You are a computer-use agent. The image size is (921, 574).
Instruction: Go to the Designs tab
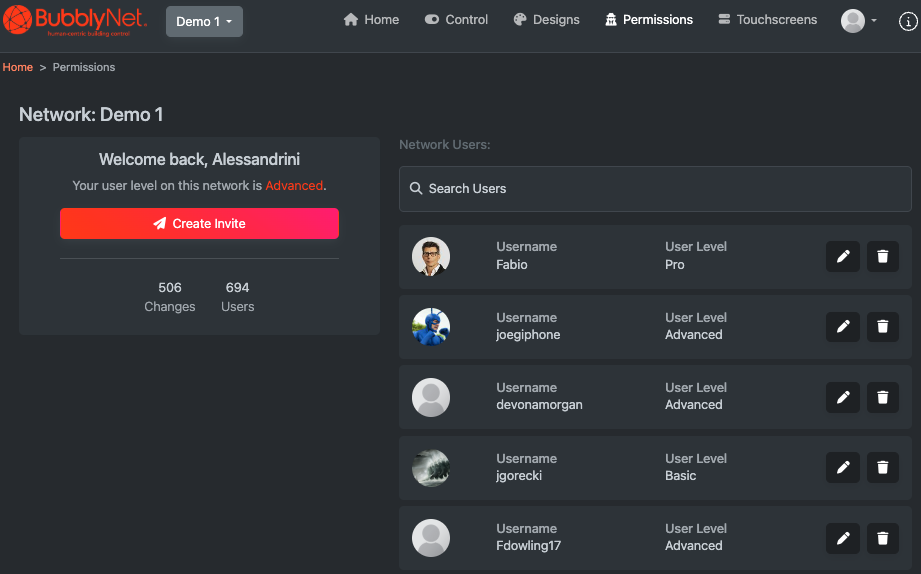click(x=546, y=20)
